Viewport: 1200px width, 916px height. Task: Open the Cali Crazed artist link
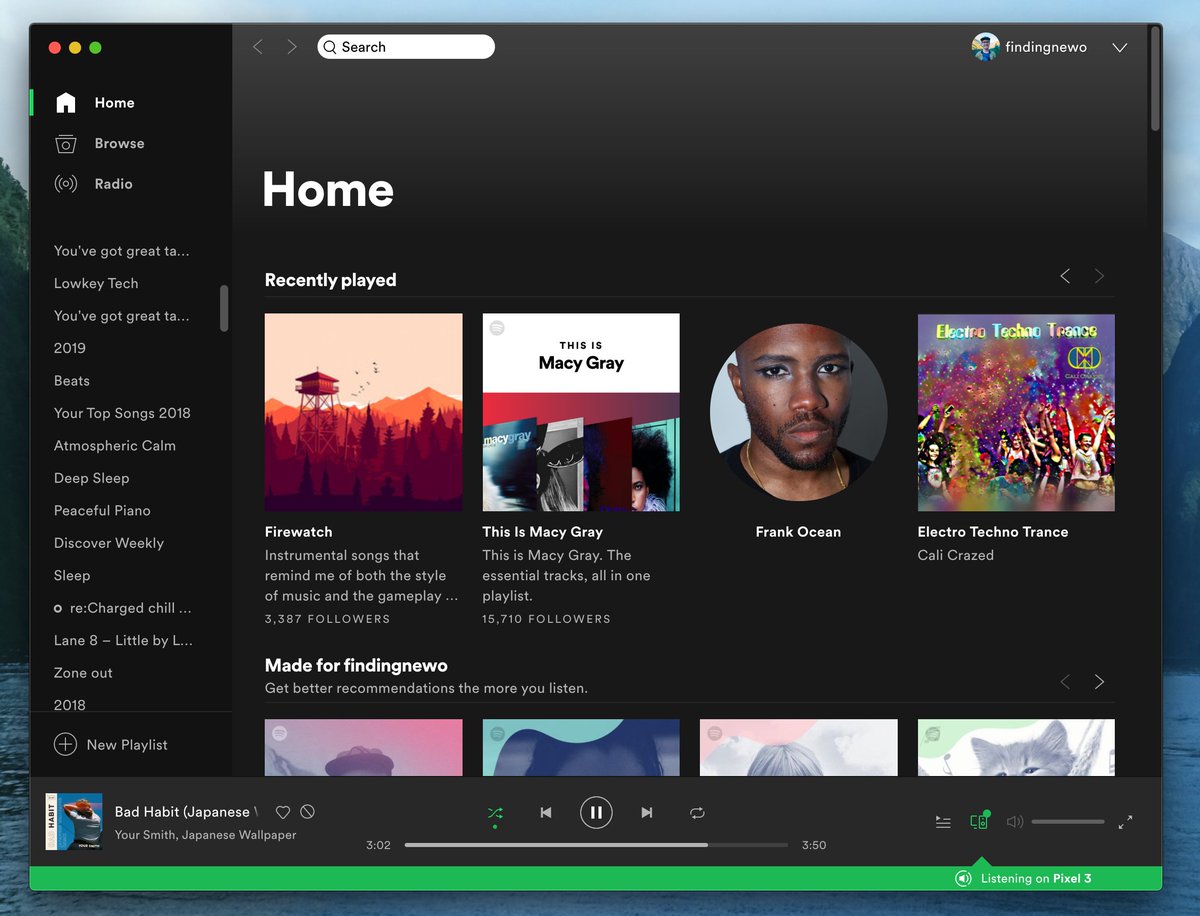(956, 555)
